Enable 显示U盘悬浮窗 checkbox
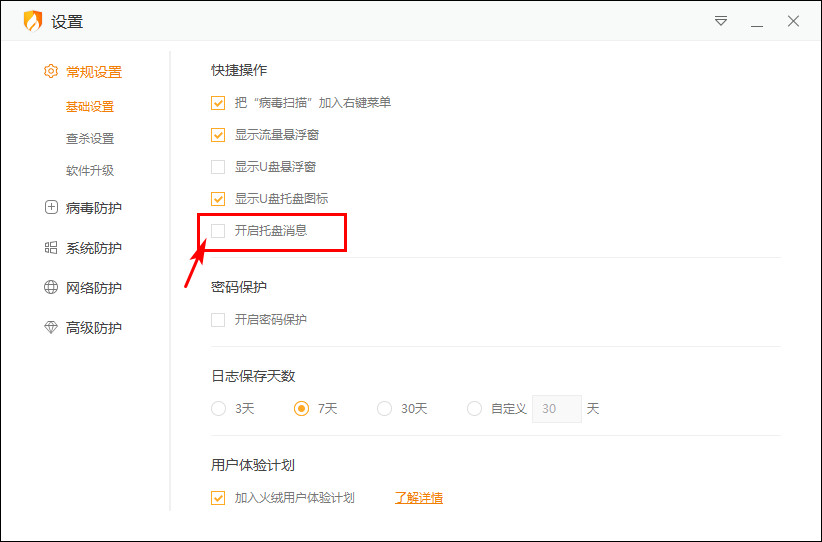This screenshot has height=542, width=822. tap(218, 167)
